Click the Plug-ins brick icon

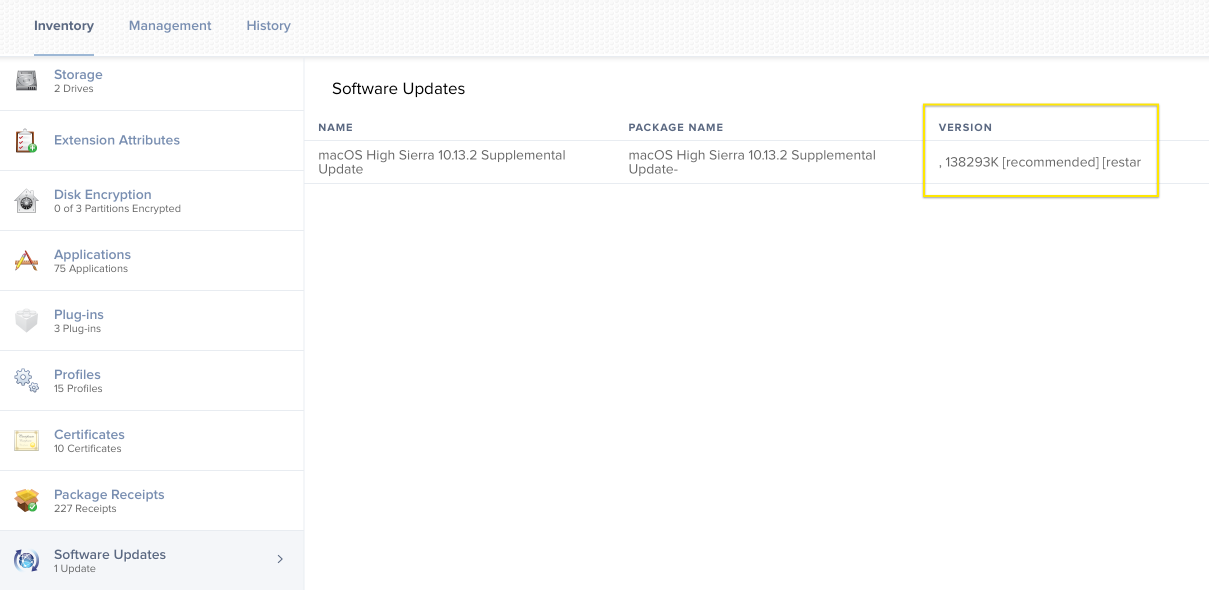27,321
